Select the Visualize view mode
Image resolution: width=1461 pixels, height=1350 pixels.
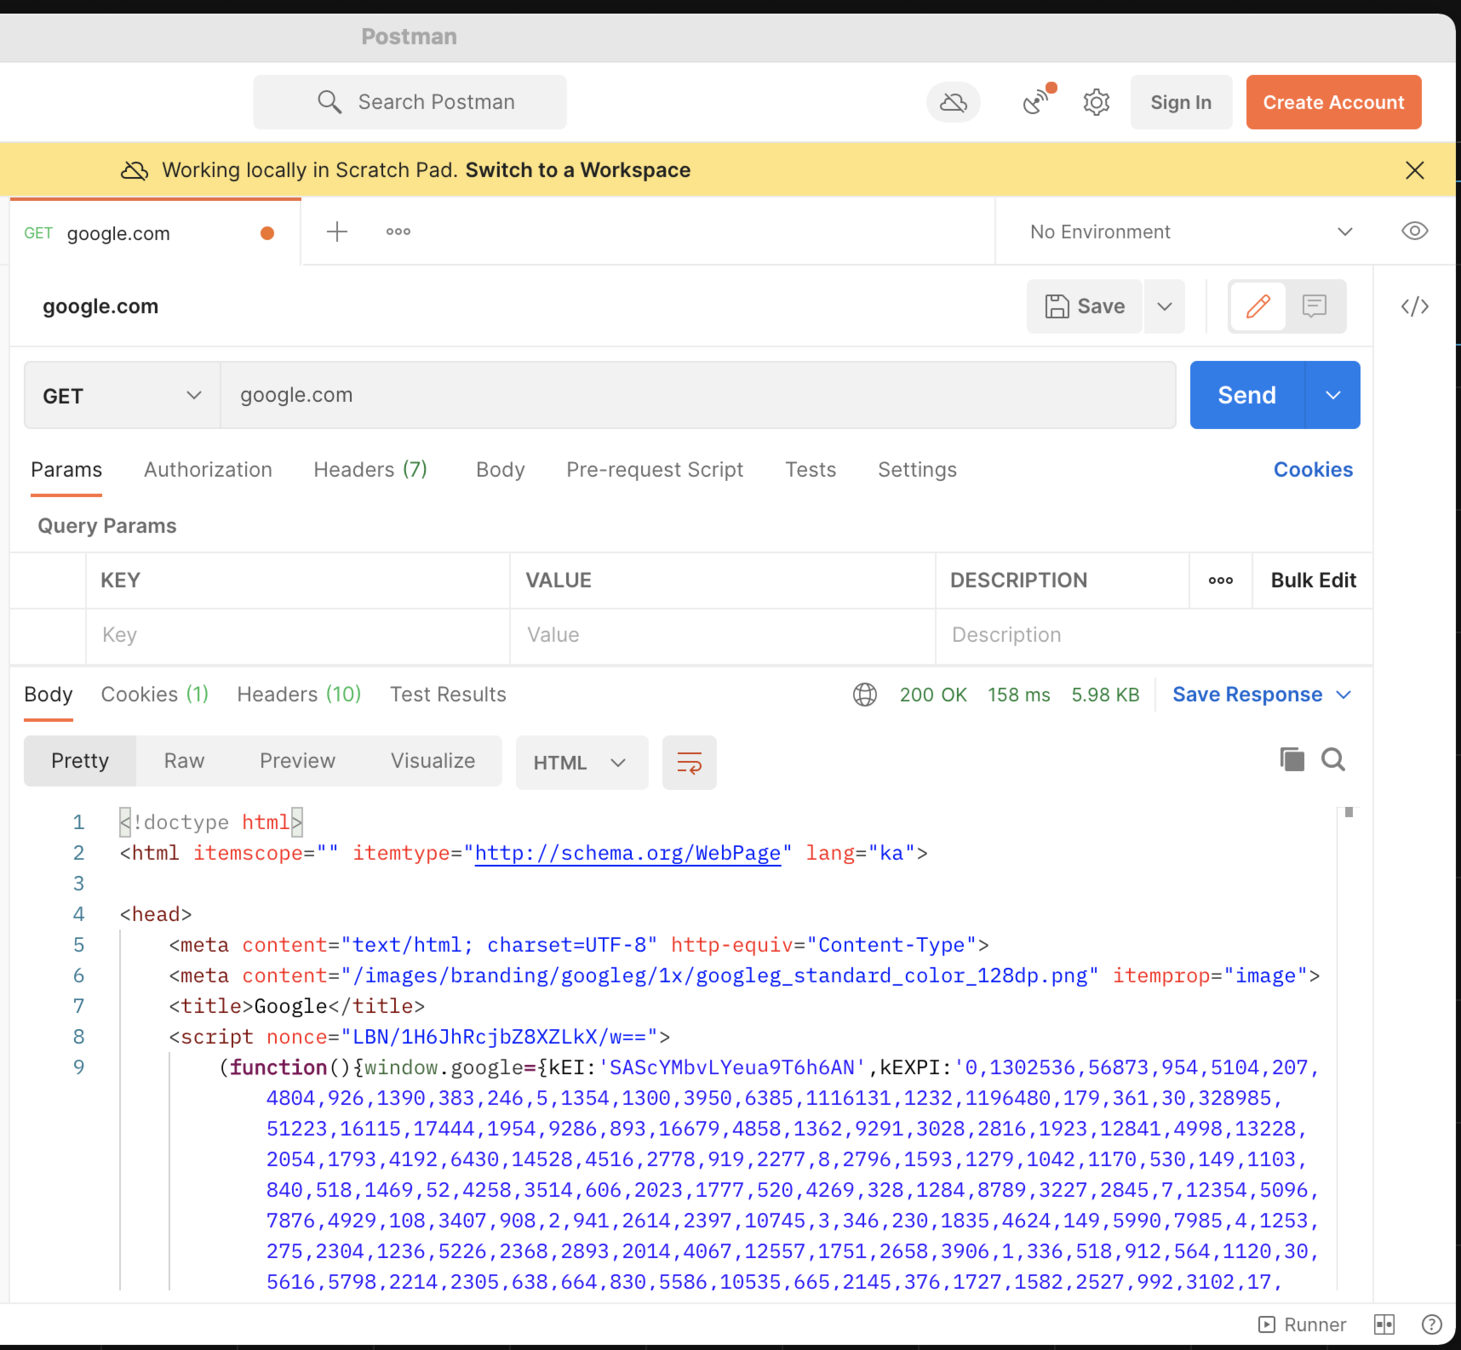click(433, 761)
